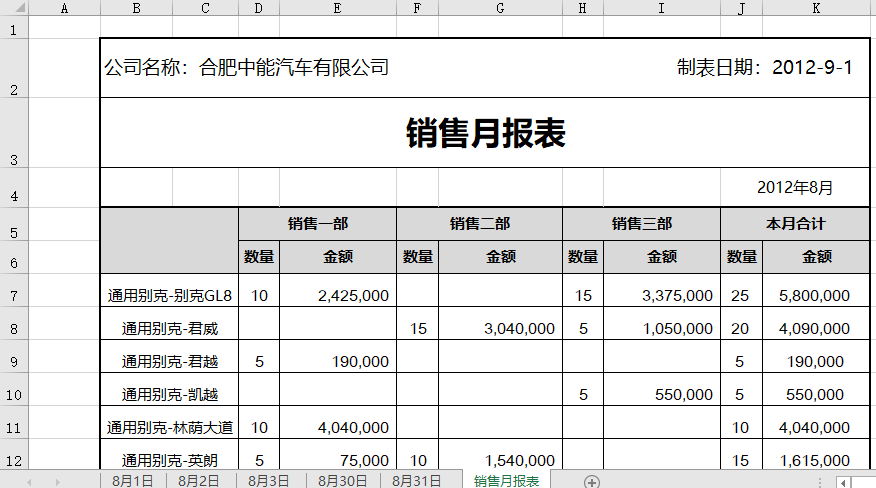876x488 pixels.
Task: Select row 7 by its header
Action: pos(14,296)
